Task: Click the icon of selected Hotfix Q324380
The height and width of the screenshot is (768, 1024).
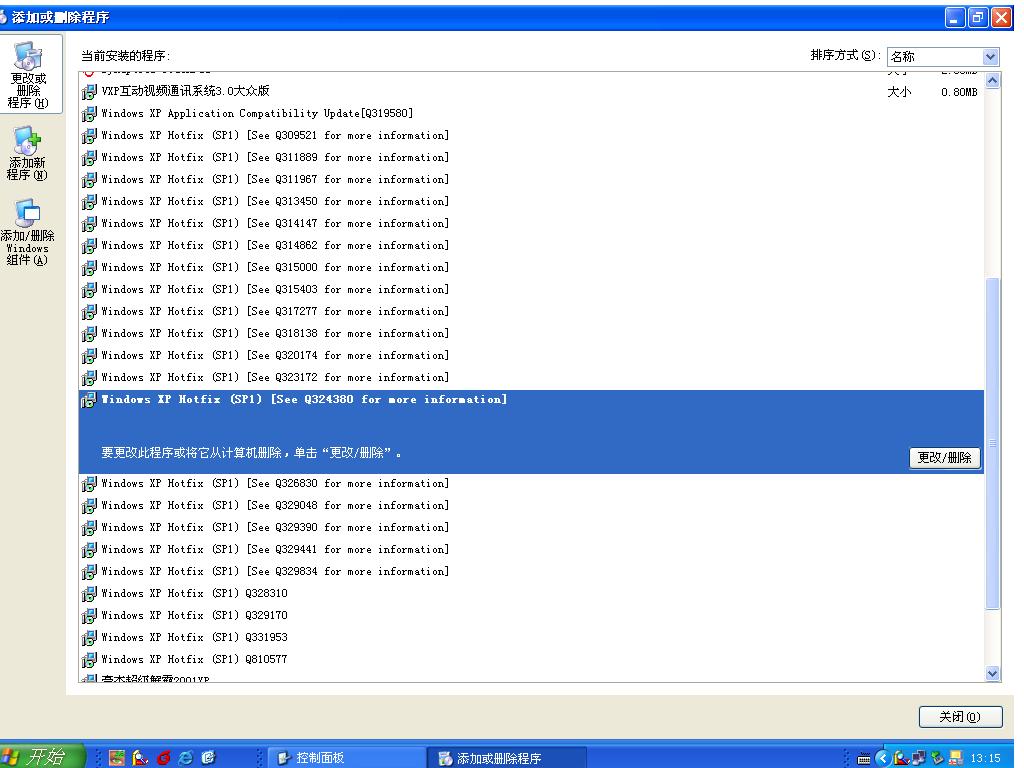Action: point(89,400)
